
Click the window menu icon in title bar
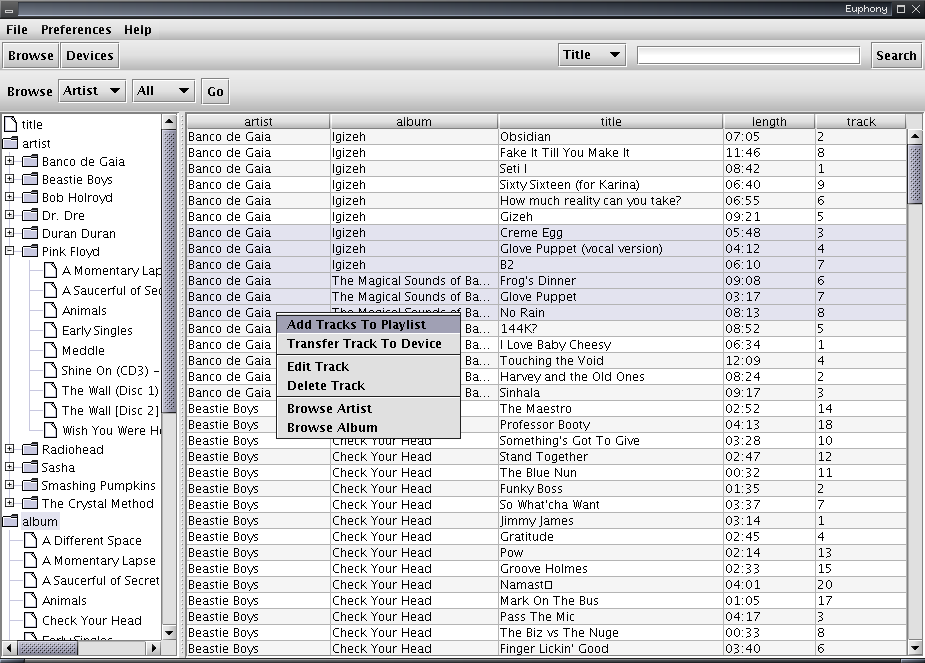[x=8, y=9]
